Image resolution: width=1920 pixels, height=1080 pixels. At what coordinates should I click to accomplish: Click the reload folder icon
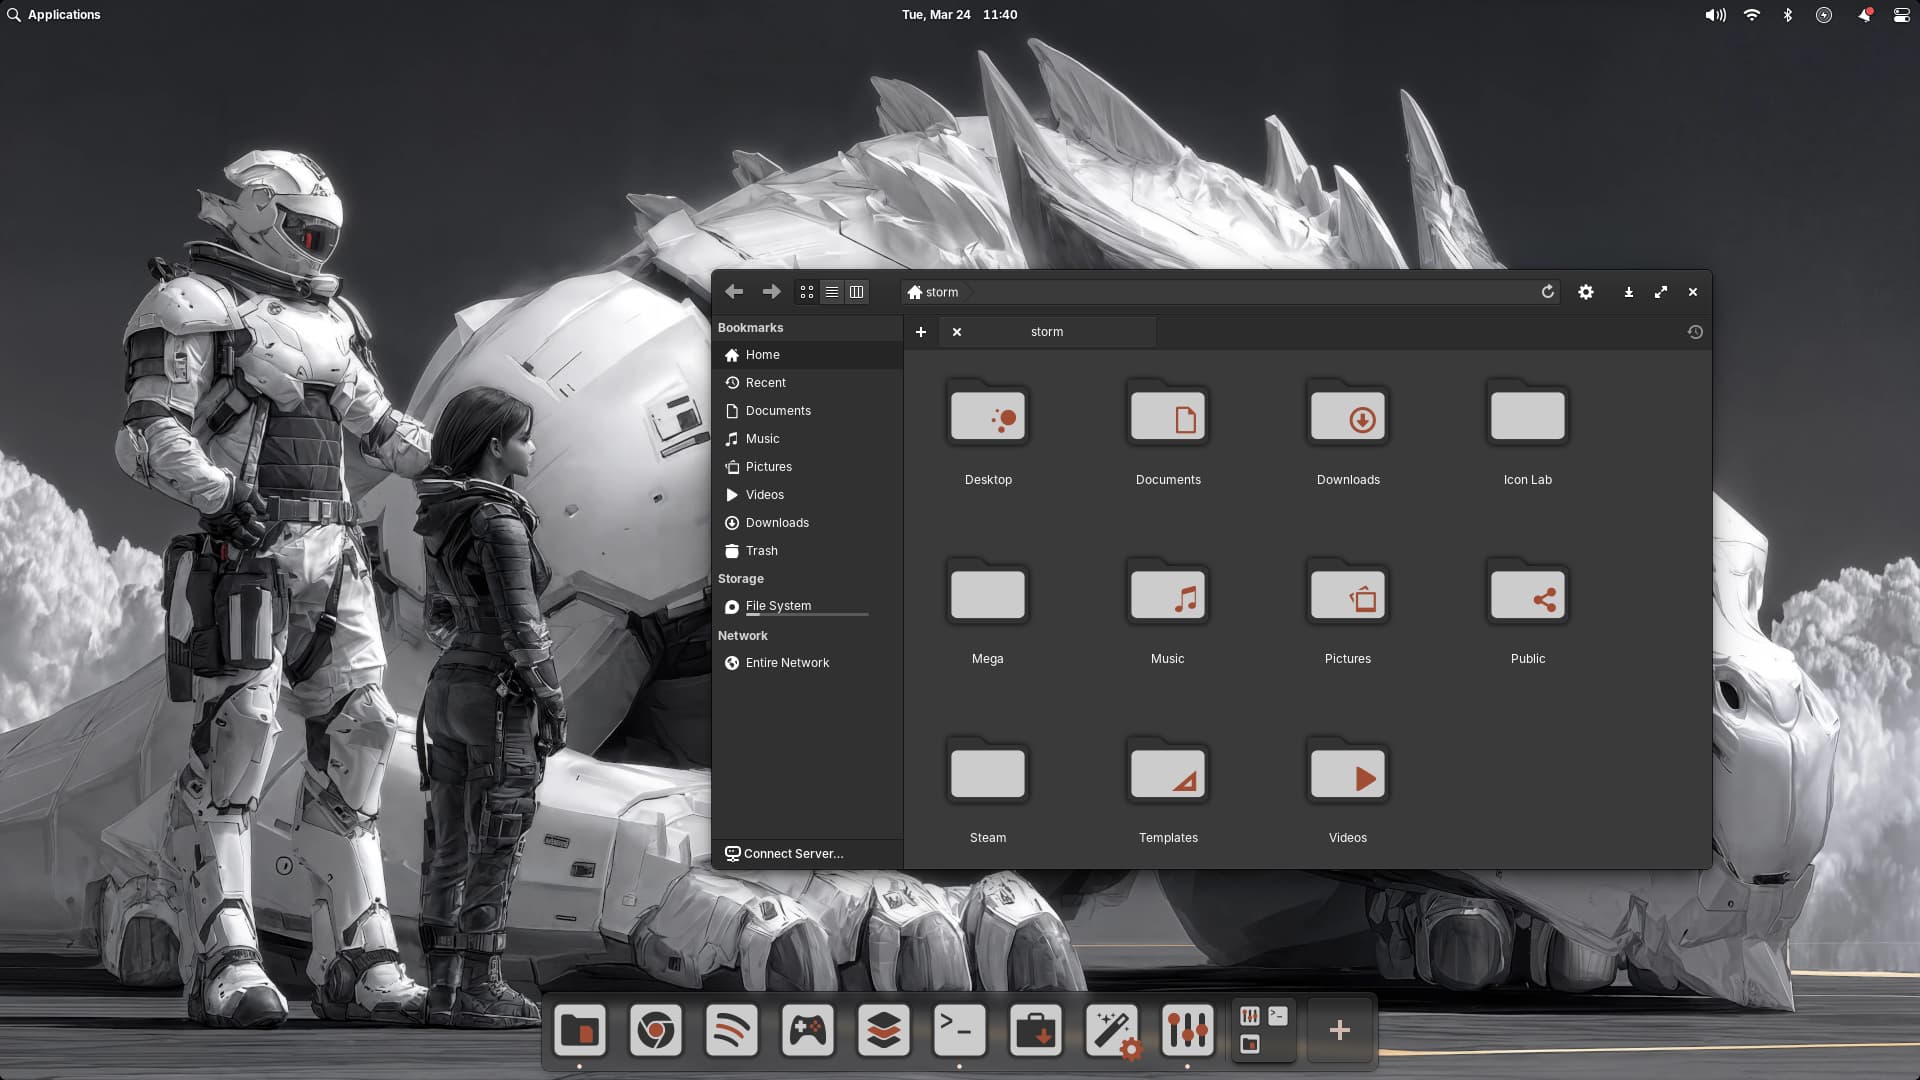click(x=1547, y=292)
